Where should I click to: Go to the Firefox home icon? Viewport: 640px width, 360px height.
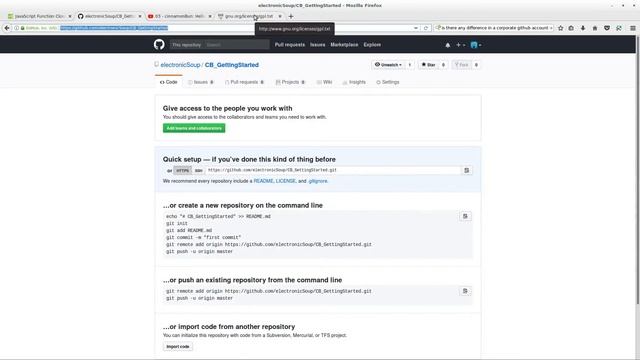[x=595, y=28]
